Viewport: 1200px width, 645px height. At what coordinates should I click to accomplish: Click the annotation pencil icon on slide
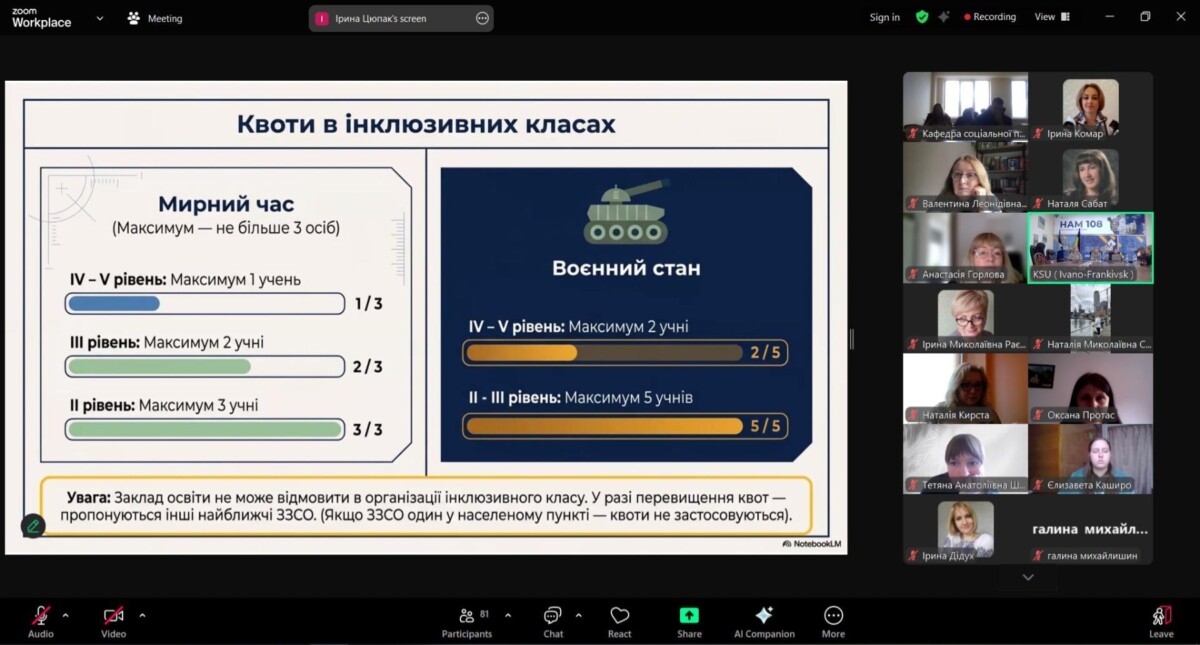[33, 525]
